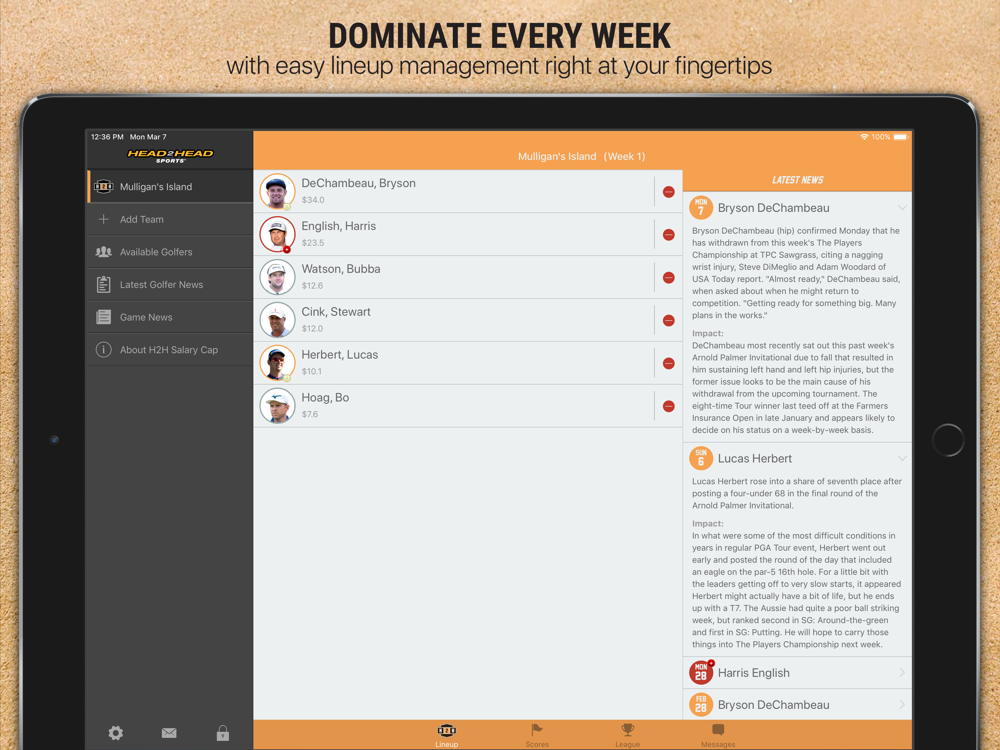This screenshot has height=750, width=1000.
Task: Click the Mon 7 date badge
Action: pyautogui.click(x=701, y=208)
